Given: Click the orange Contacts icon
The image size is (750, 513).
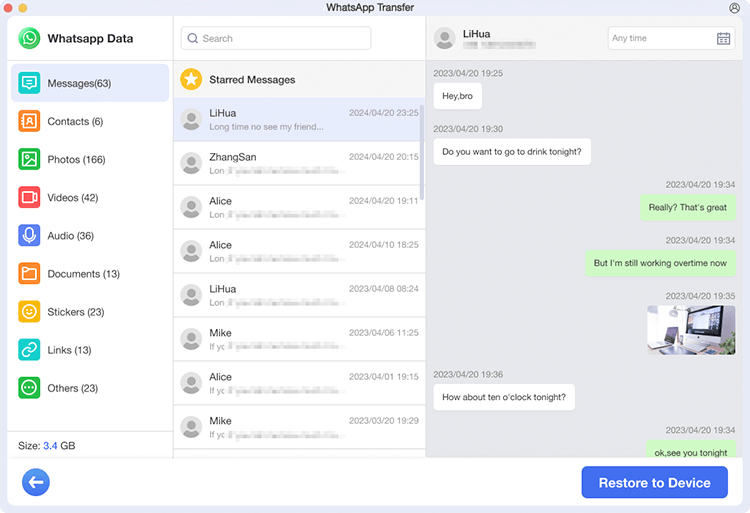Looking at the screenshot, I should [x=29, y=121].
